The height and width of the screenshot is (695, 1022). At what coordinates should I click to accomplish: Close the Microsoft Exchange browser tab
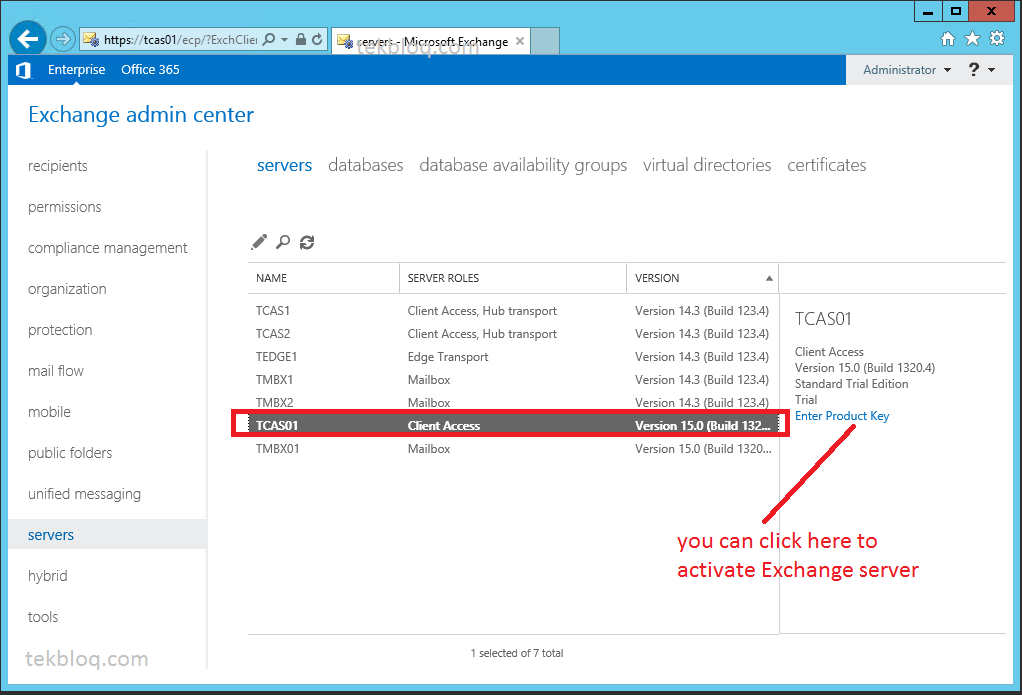(519, 41)
